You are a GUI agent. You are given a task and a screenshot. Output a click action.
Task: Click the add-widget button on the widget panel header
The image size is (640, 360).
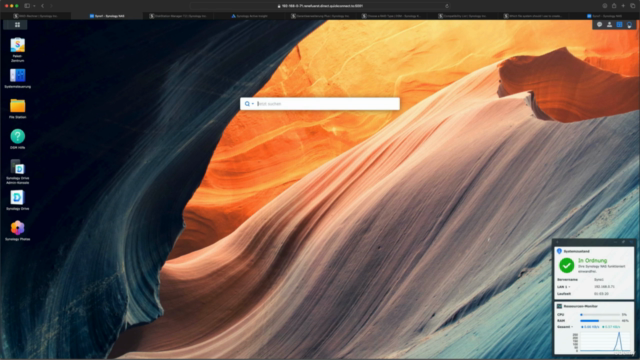(558, 242)
